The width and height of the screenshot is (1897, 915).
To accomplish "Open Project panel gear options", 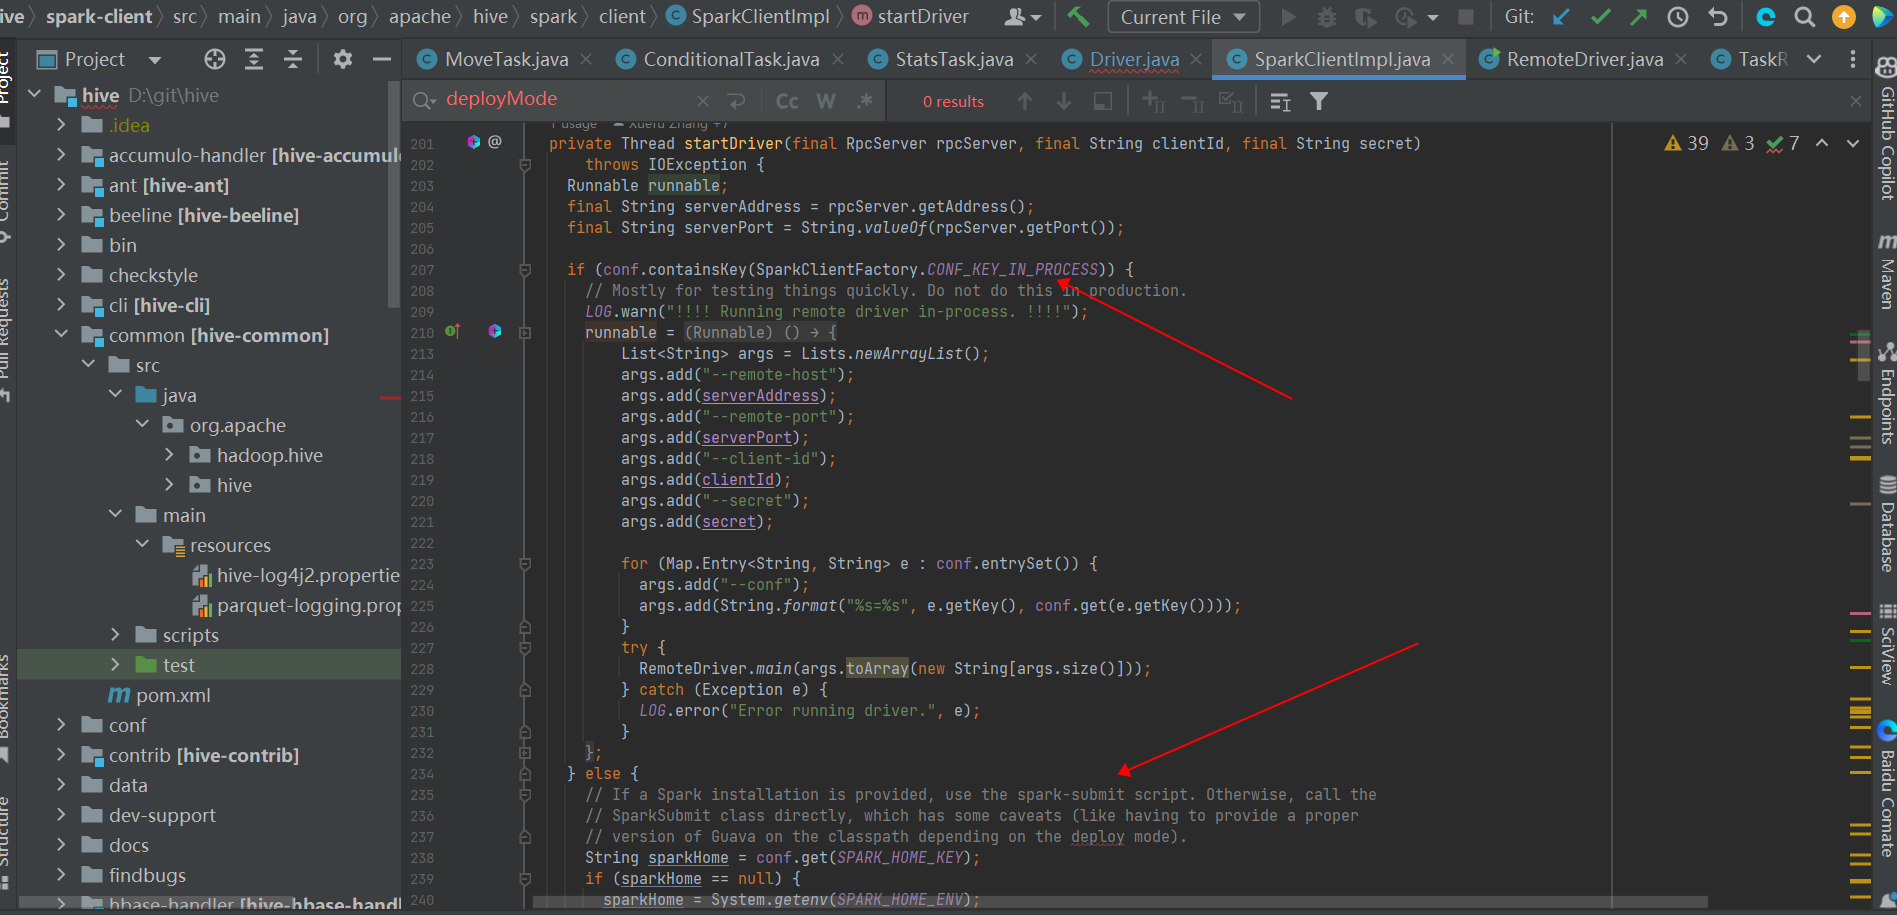I will [x=343, y=59].
